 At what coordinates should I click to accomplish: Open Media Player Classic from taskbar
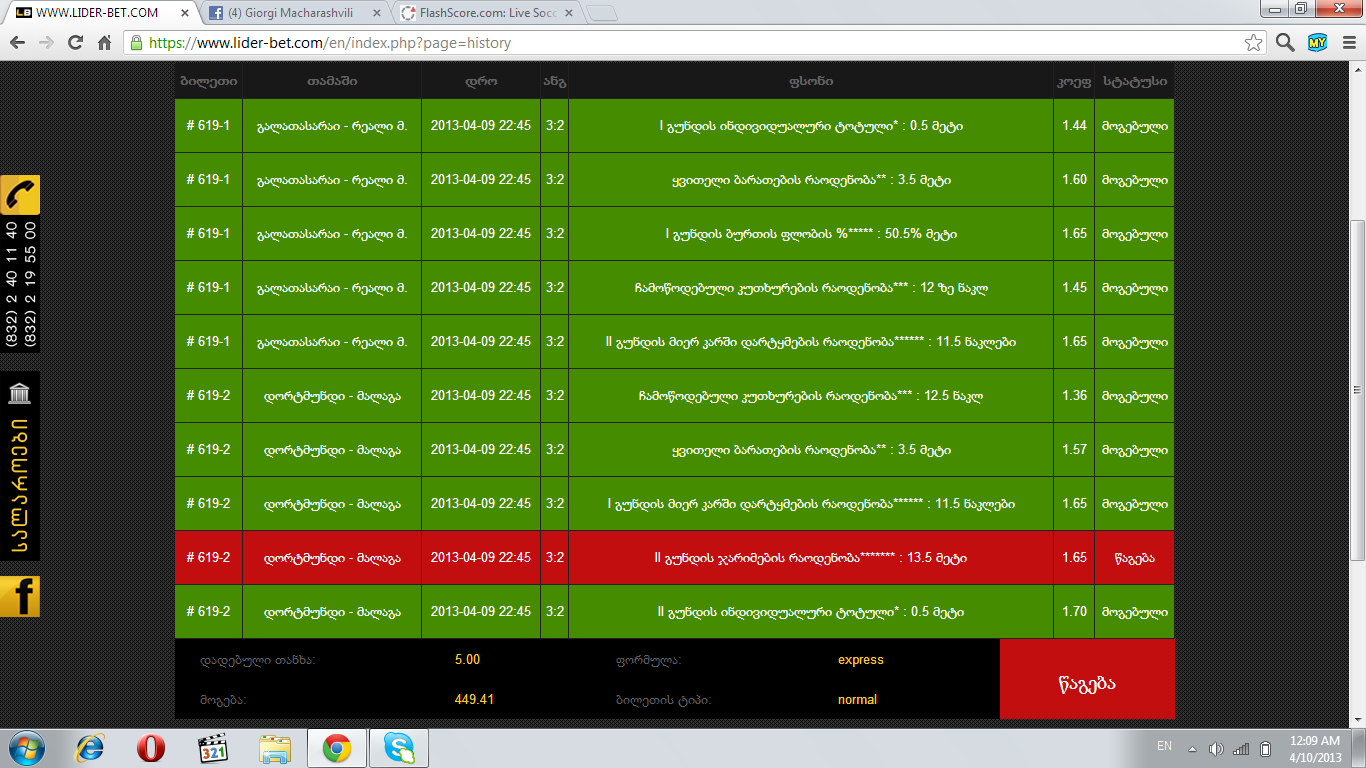(213, 748)
